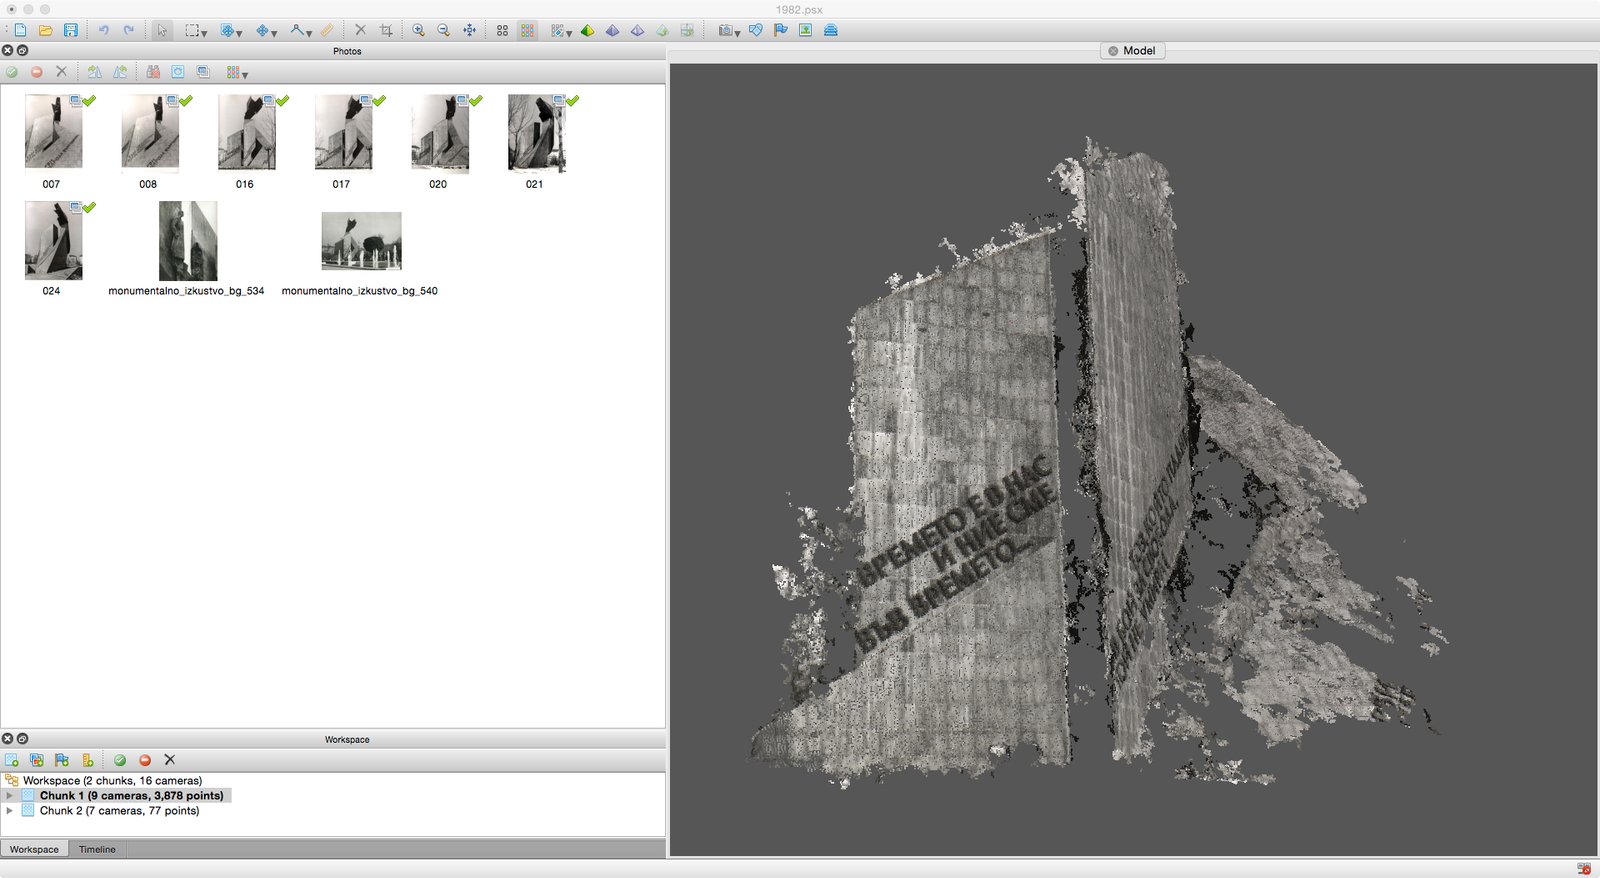Screen dimensions: 1600x878
Task: Disable chunk with red button in Workspace
Action: pos(145,760)
